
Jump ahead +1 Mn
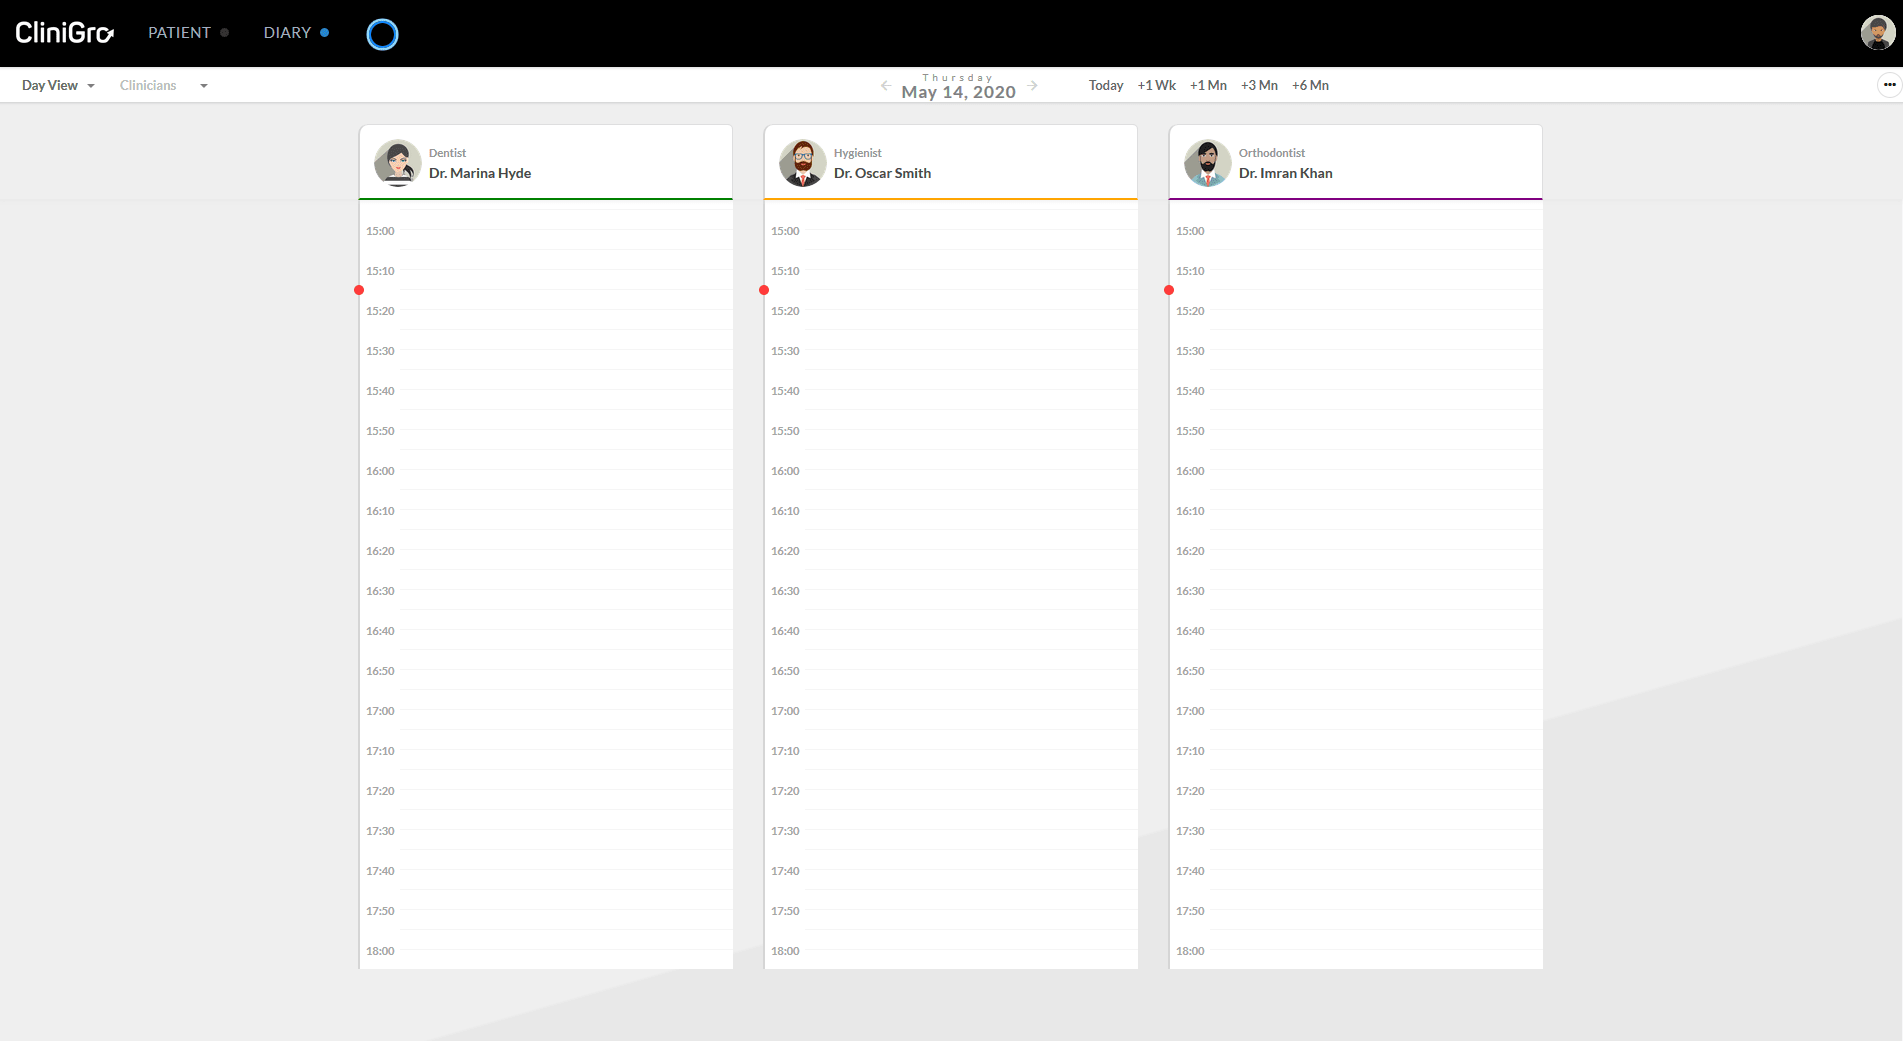pos(1208,85)
